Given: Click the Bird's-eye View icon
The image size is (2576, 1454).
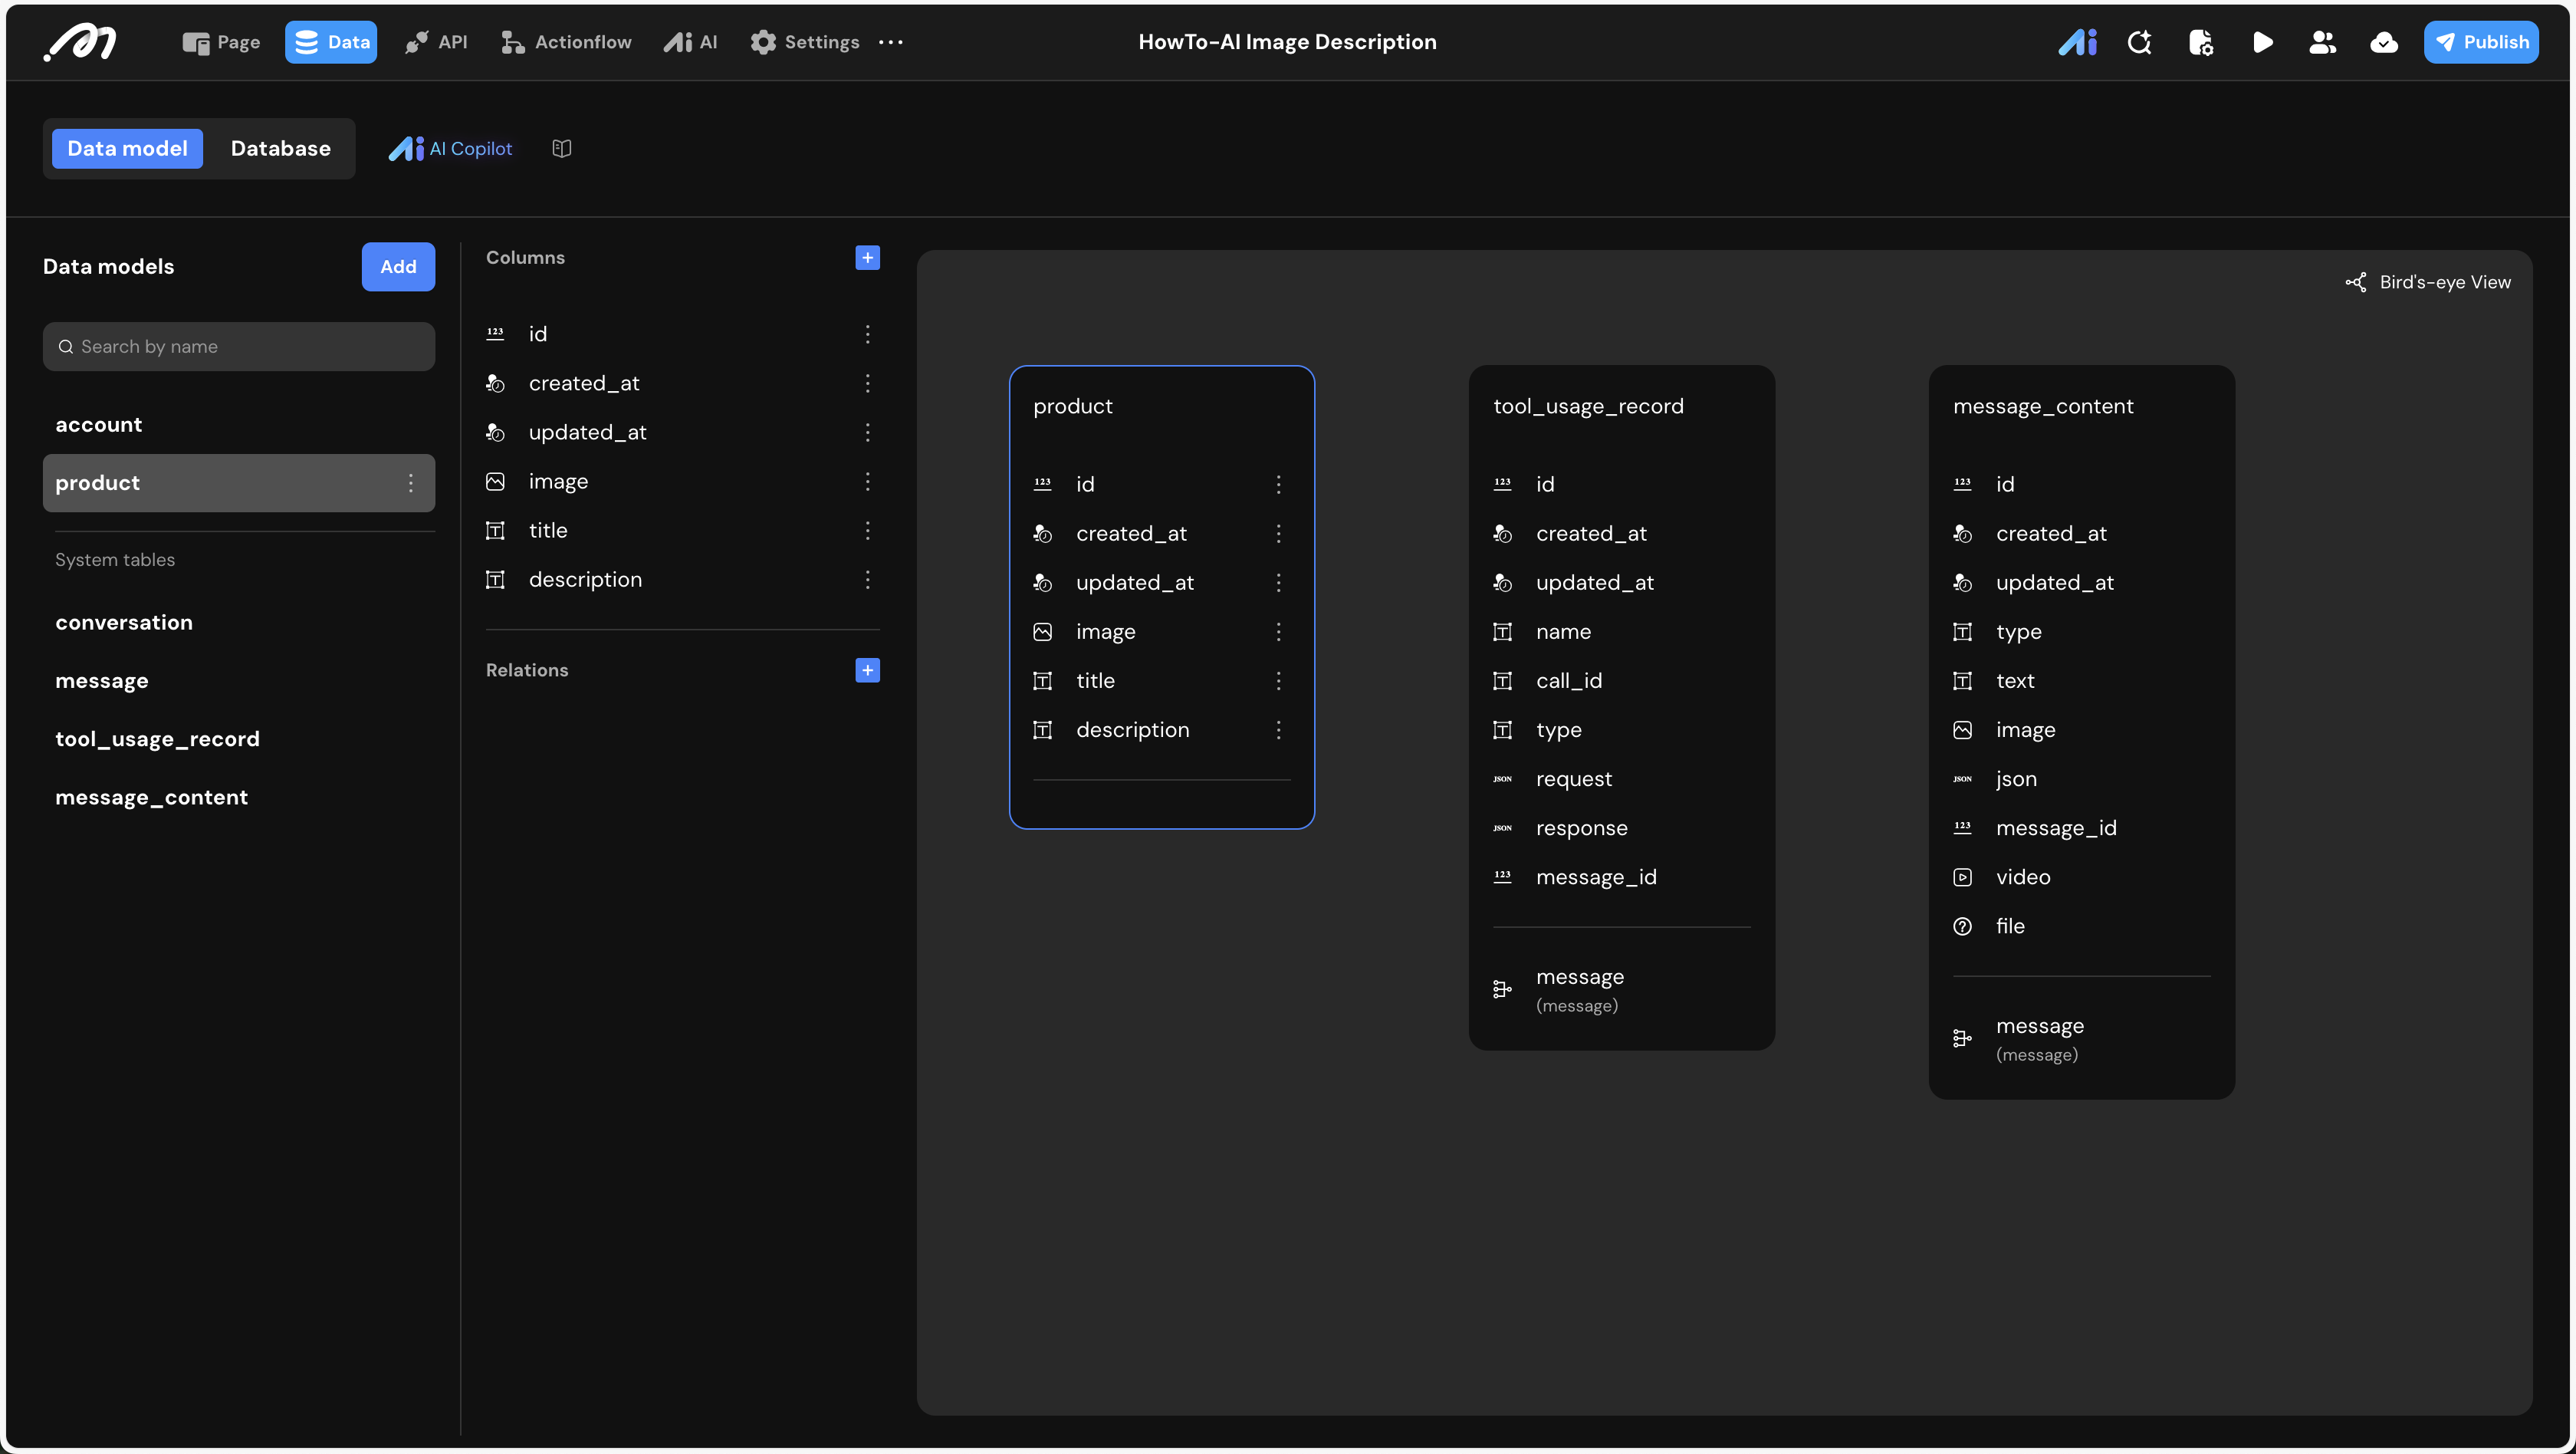Looking at the screenshot, I should click(2356, 283).
